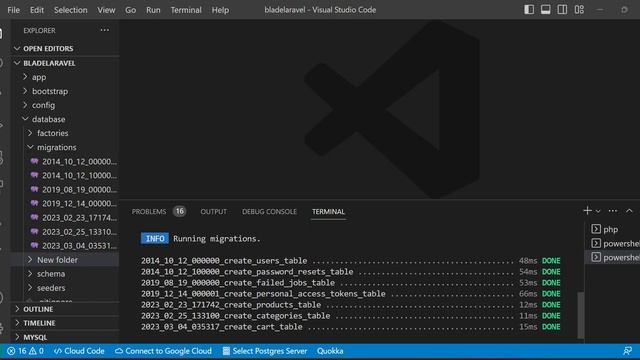Switch to the Terminal tab

(329, 211)
